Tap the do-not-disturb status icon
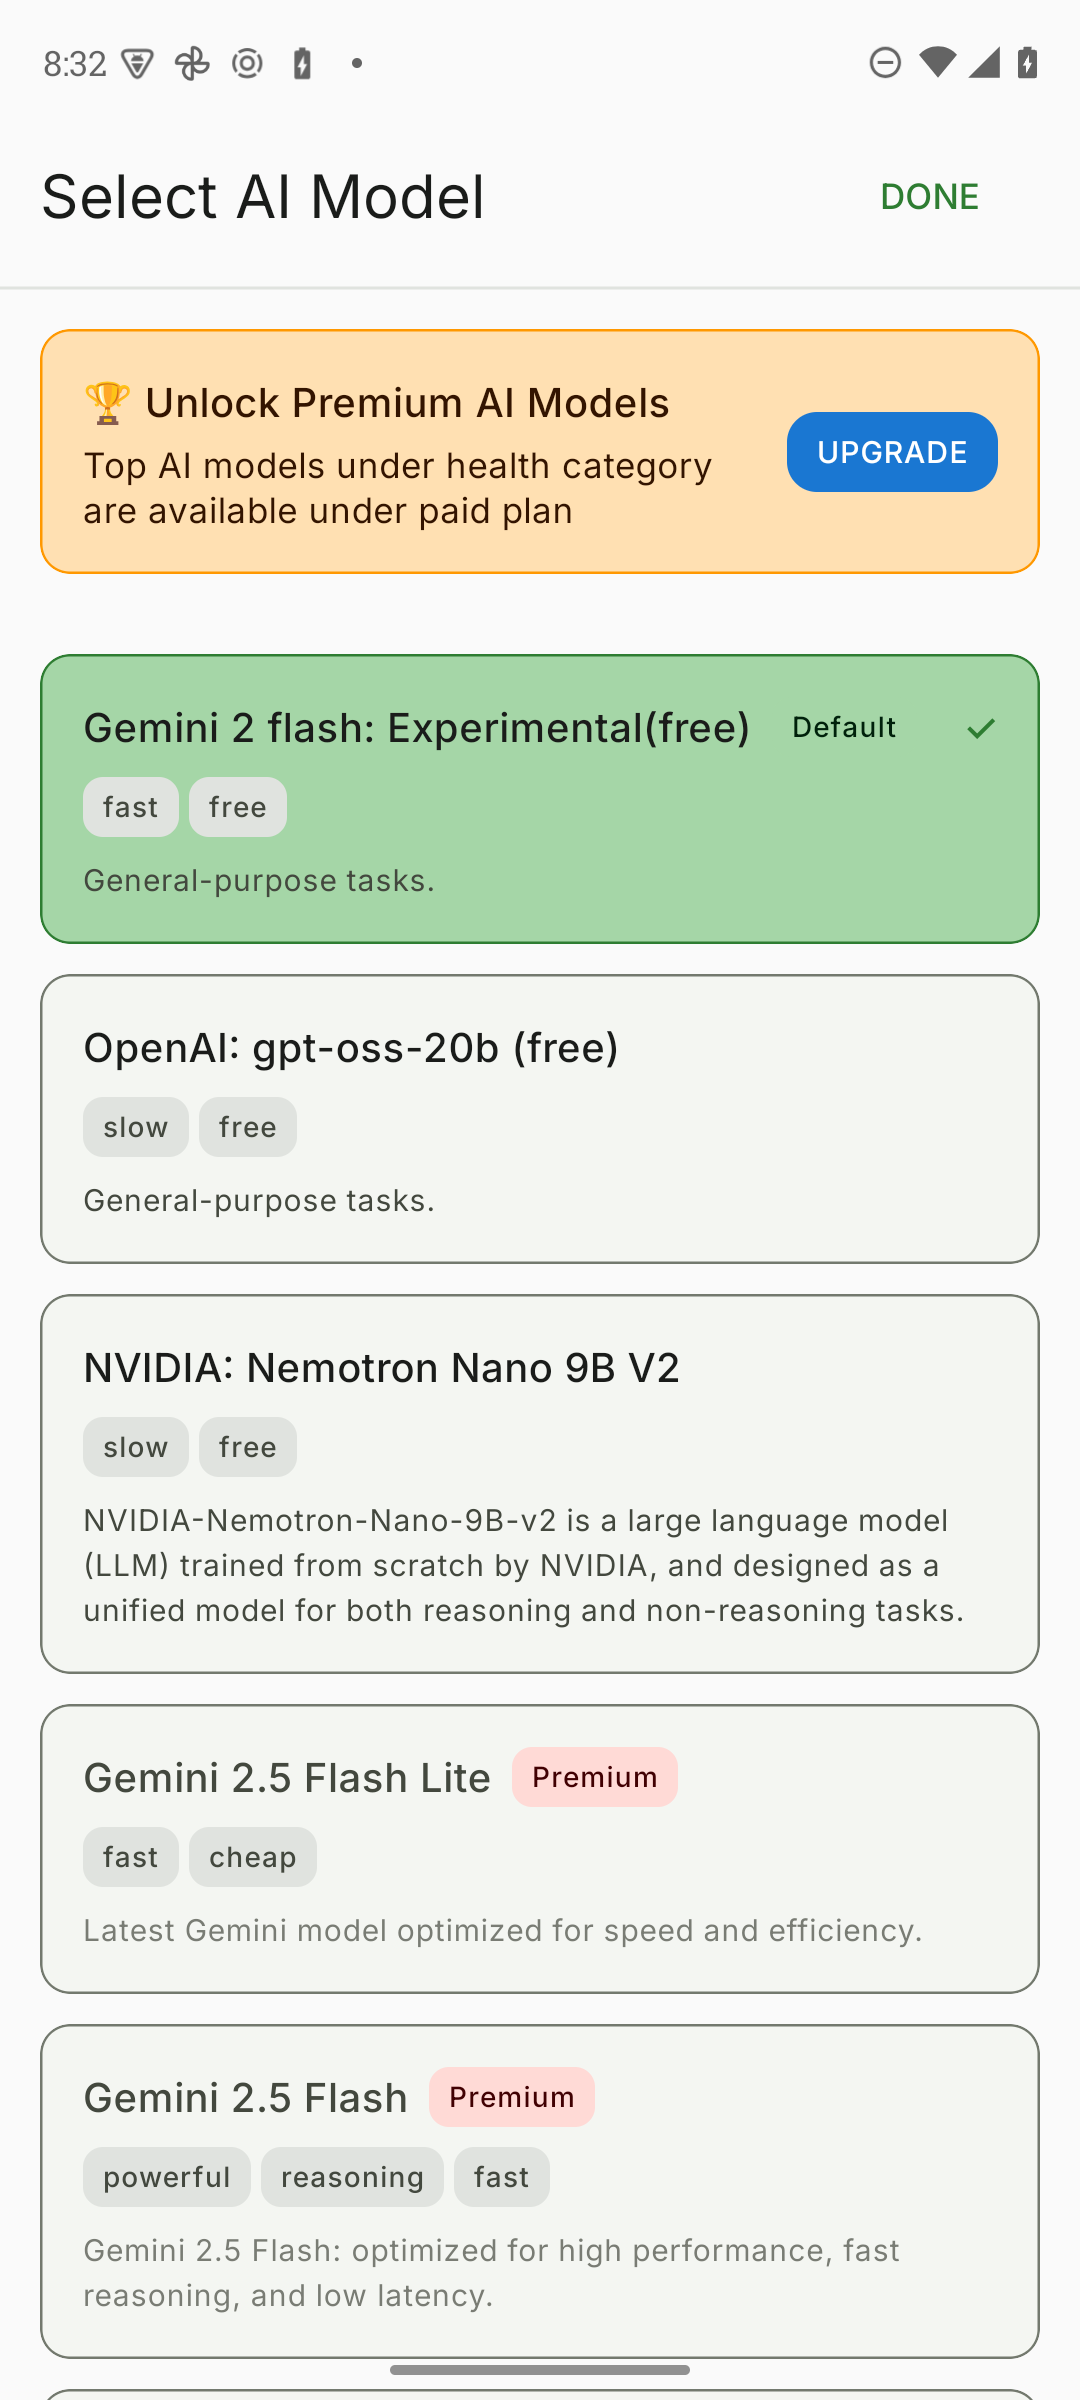1080x2400 pixels. [x=885, y=63]
